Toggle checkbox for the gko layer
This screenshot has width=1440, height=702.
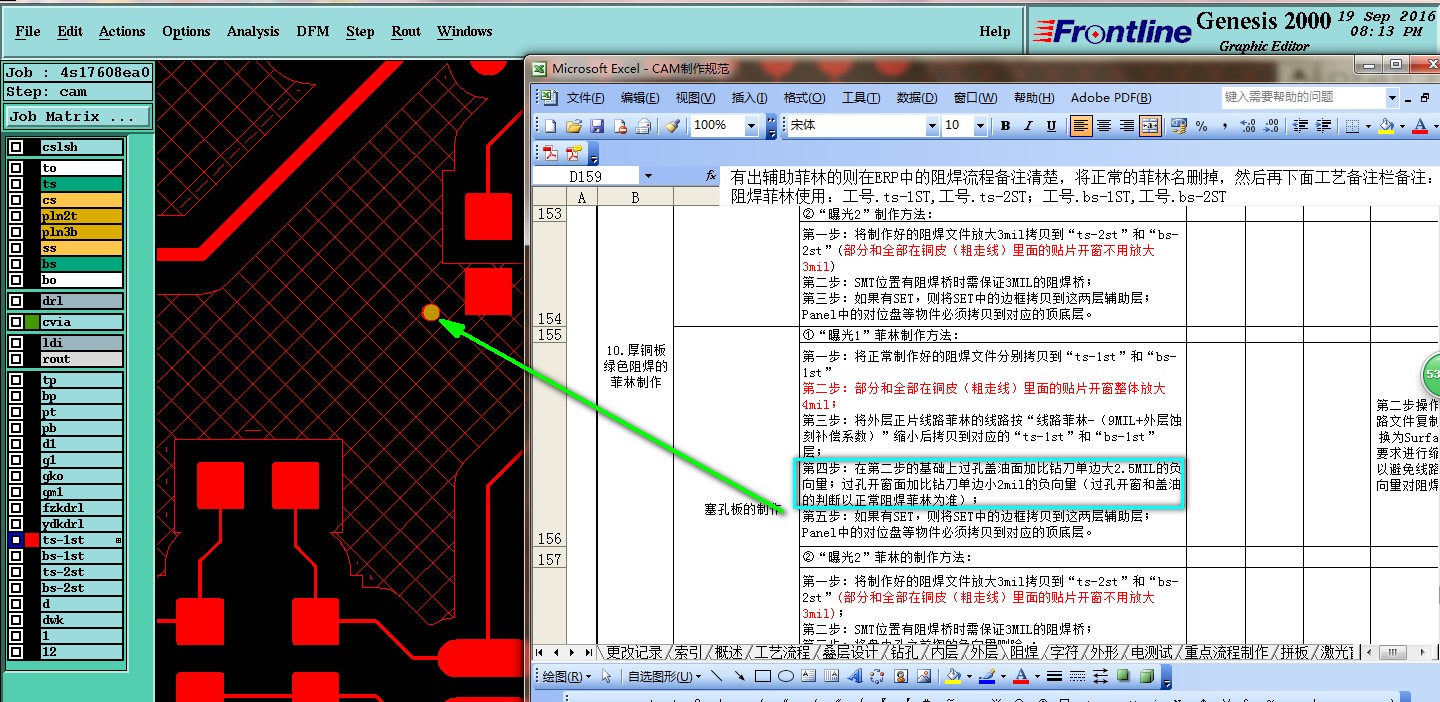click(x=16, y=476)
